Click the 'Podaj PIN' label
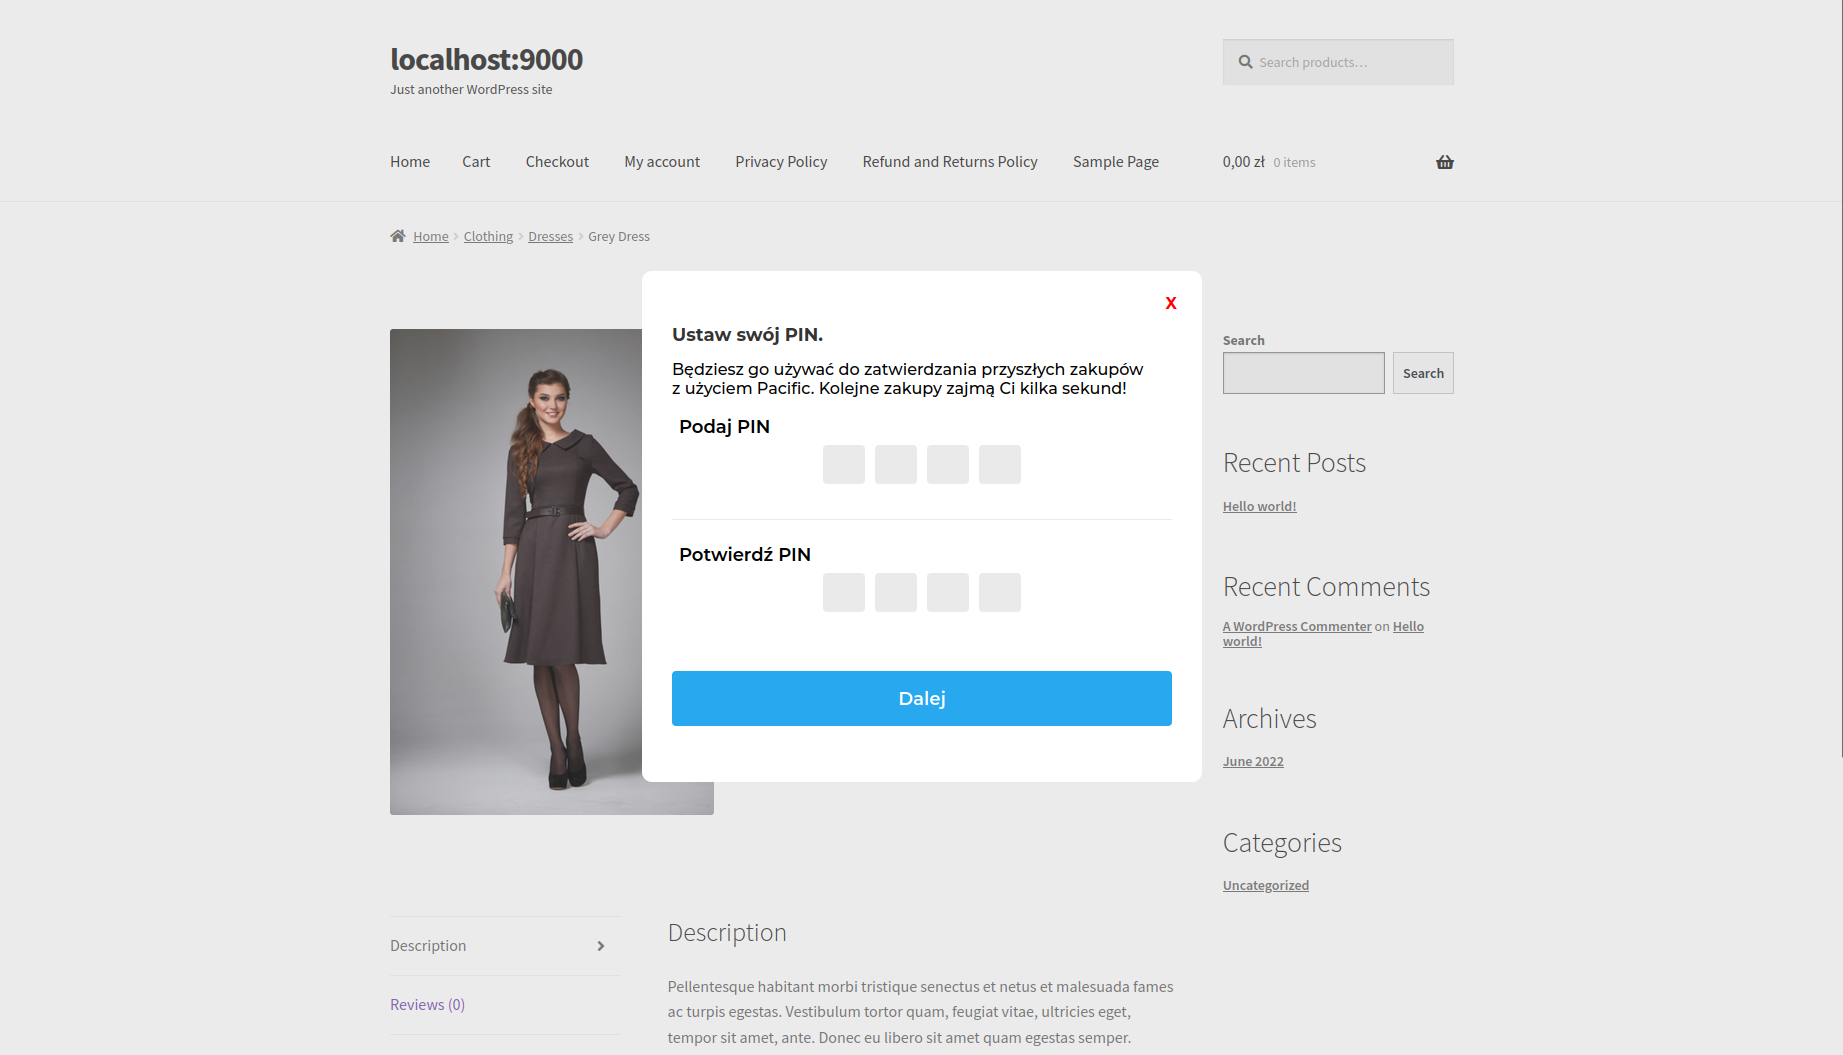The image size is (1843, 1055). [724, 427]
